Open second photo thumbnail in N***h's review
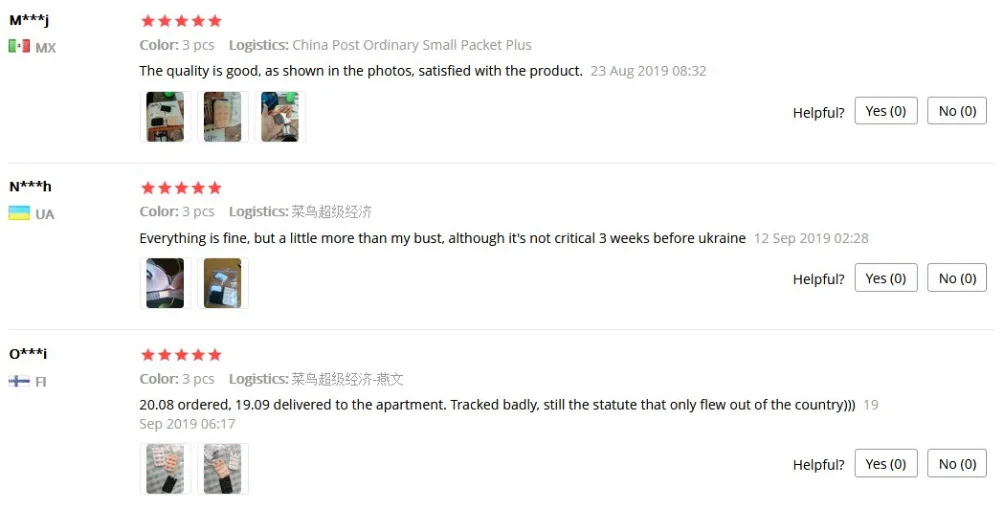Image resolution: width=1000 pixels, height=508 pixels. click(x=223, y=283)
